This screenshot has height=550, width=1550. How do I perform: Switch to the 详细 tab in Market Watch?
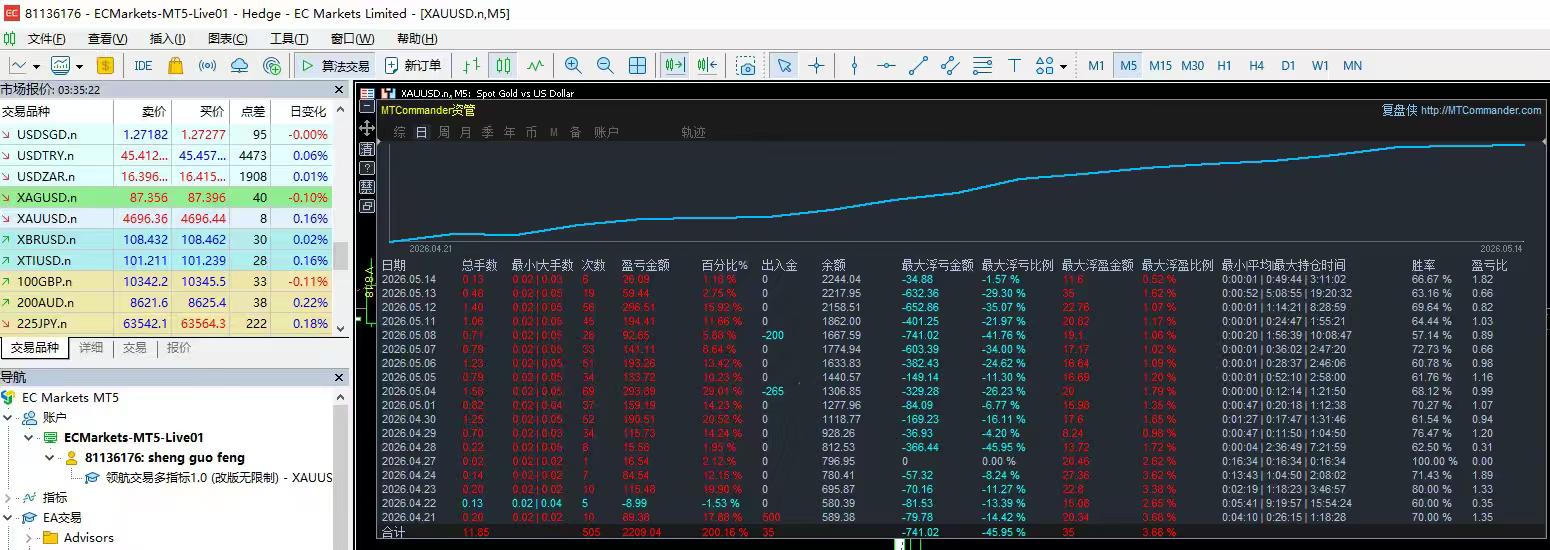click(91, 348)
